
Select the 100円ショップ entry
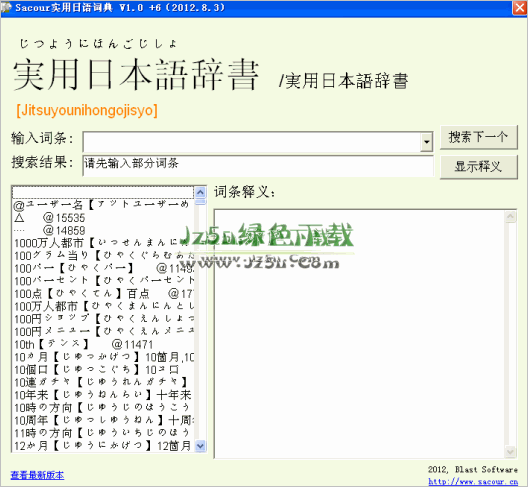(103, 319)
